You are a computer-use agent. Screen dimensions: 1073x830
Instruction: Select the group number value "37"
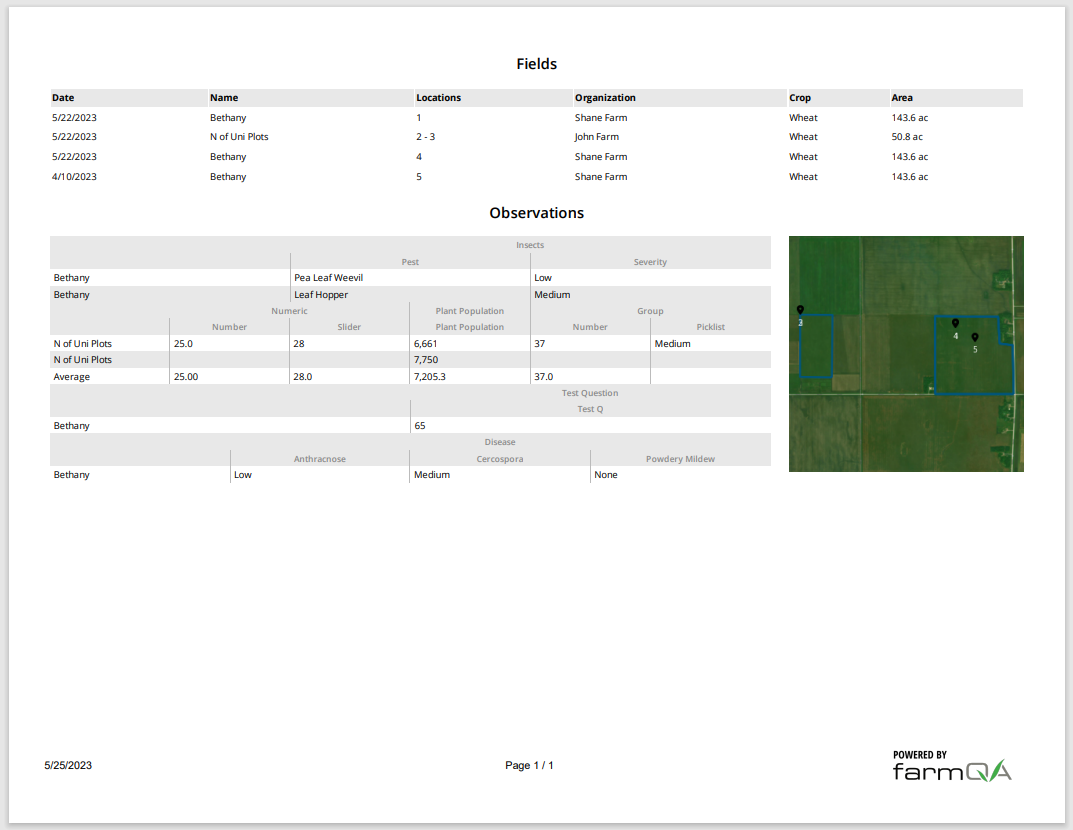pos(540,343)
